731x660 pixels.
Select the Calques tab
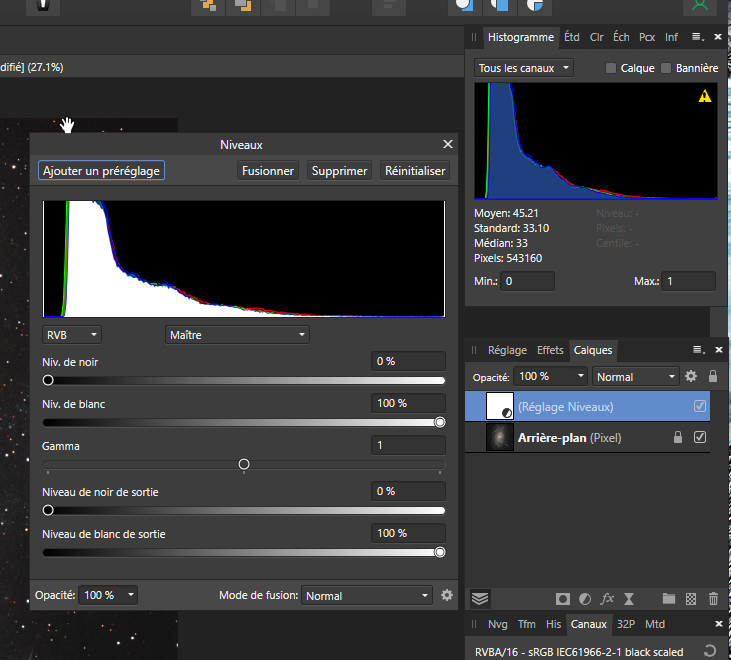tap(593, 350)
